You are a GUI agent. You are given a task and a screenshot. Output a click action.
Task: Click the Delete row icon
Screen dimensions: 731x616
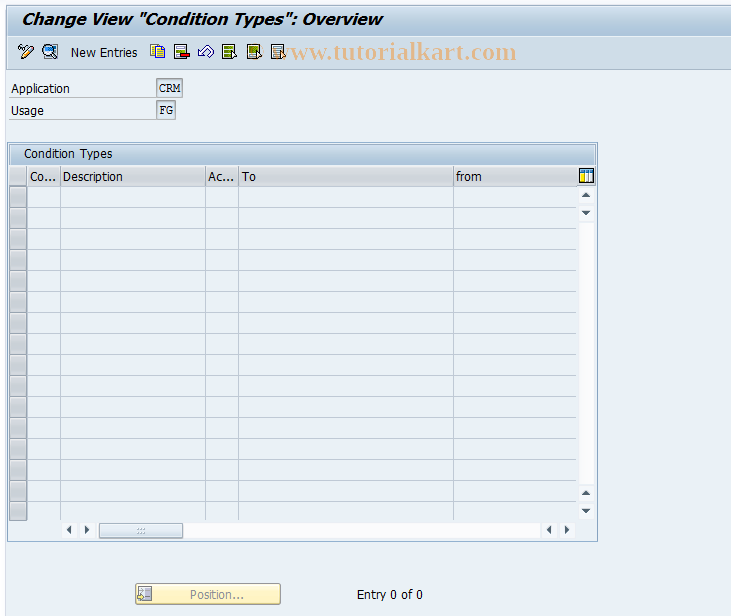click(x=181, y=51)
